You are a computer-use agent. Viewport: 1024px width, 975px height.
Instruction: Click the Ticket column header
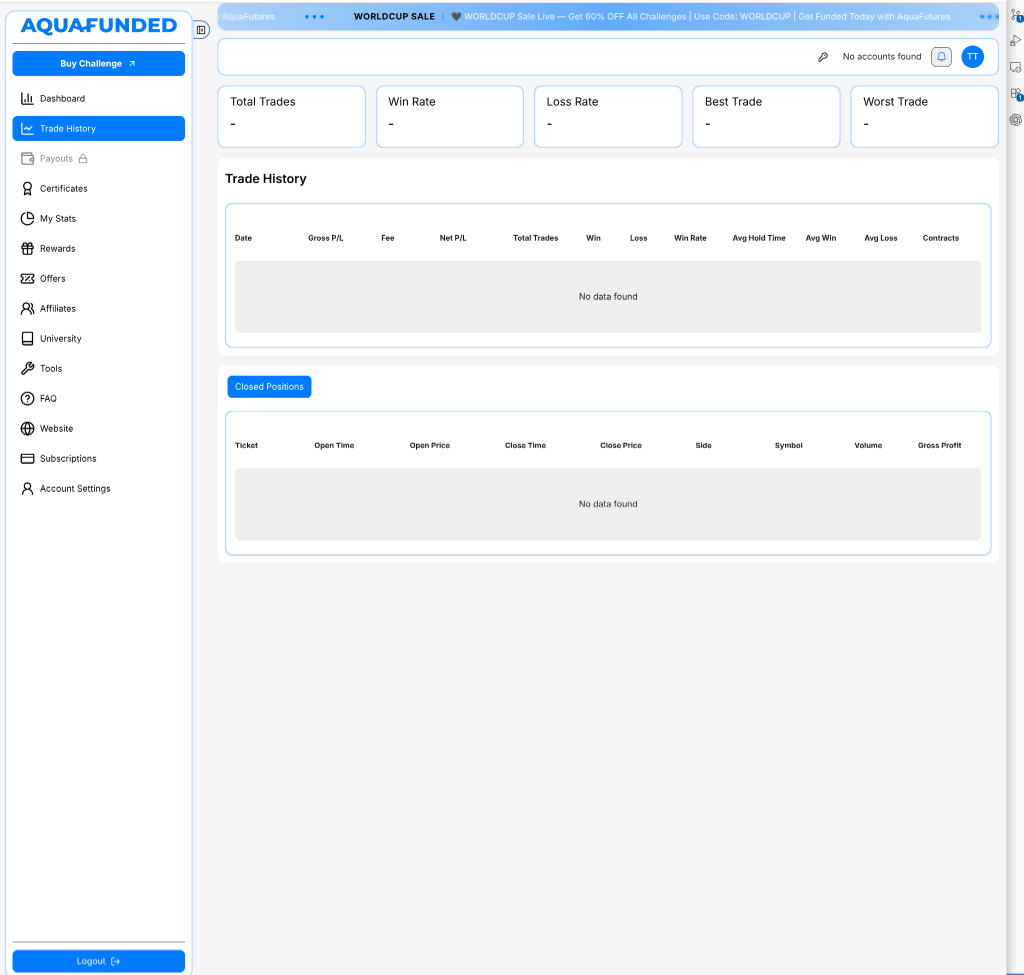pos(246,445)
